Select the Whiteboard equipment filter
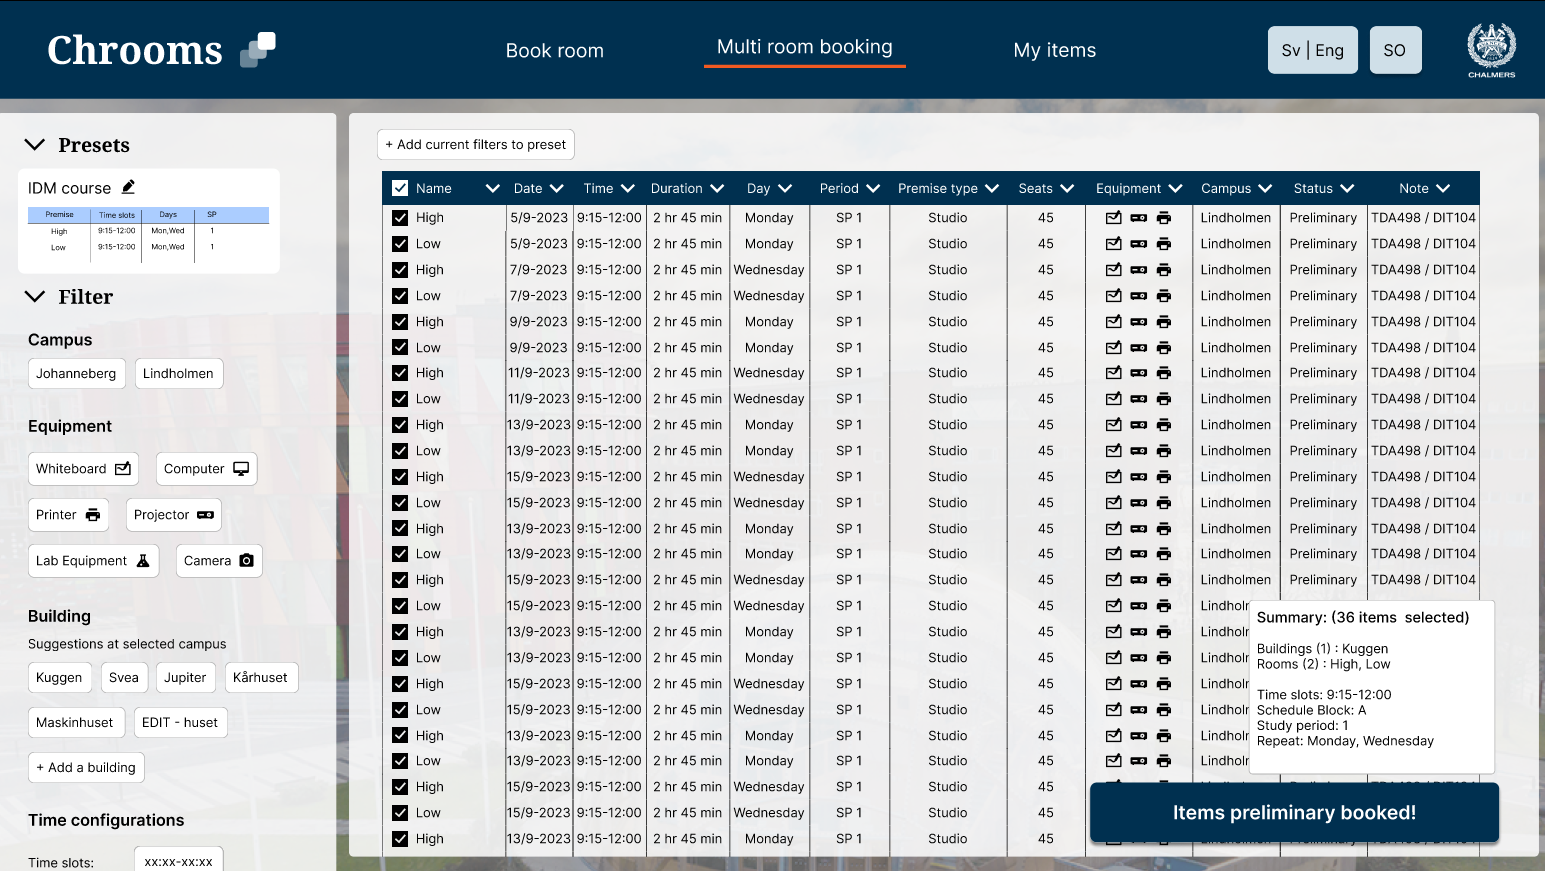1545x871 pixels. coord(83,469)
